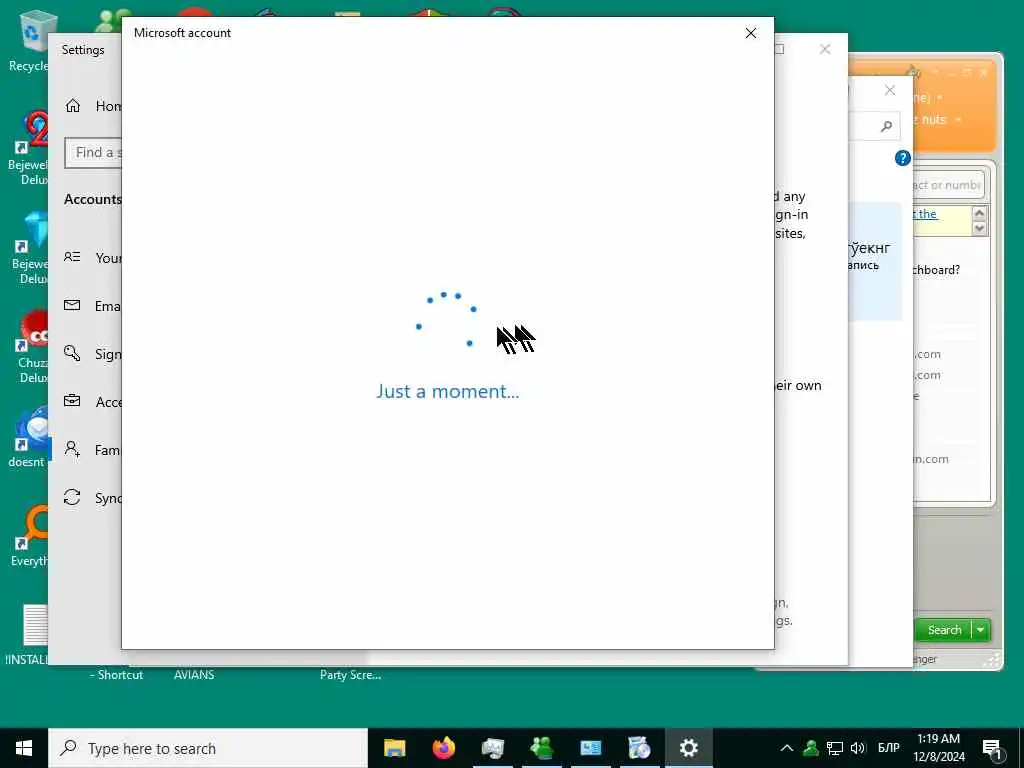Viewport: 1024px width, 768px height.
Task: Click the green Search button in Messenger
Action: [x=944, y=630]
